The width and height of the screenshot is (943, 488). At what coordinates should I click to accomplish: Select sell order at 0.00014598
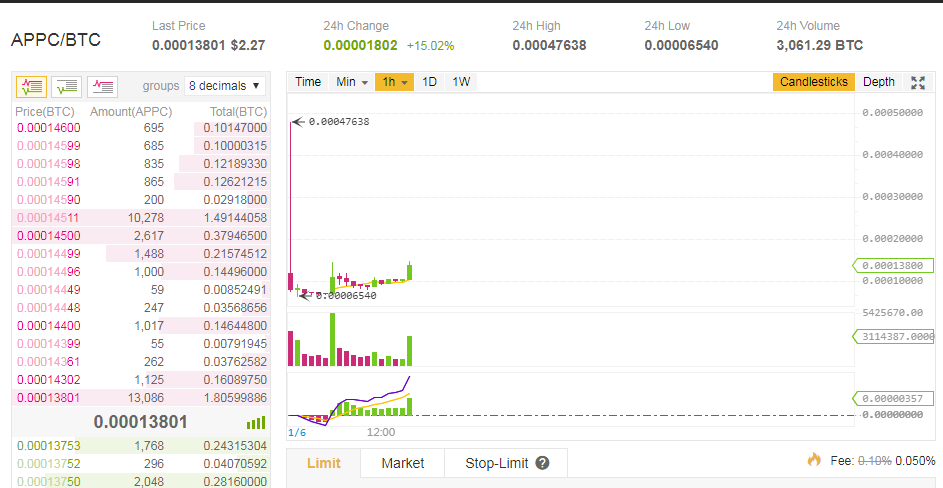(x=141, y=164)
